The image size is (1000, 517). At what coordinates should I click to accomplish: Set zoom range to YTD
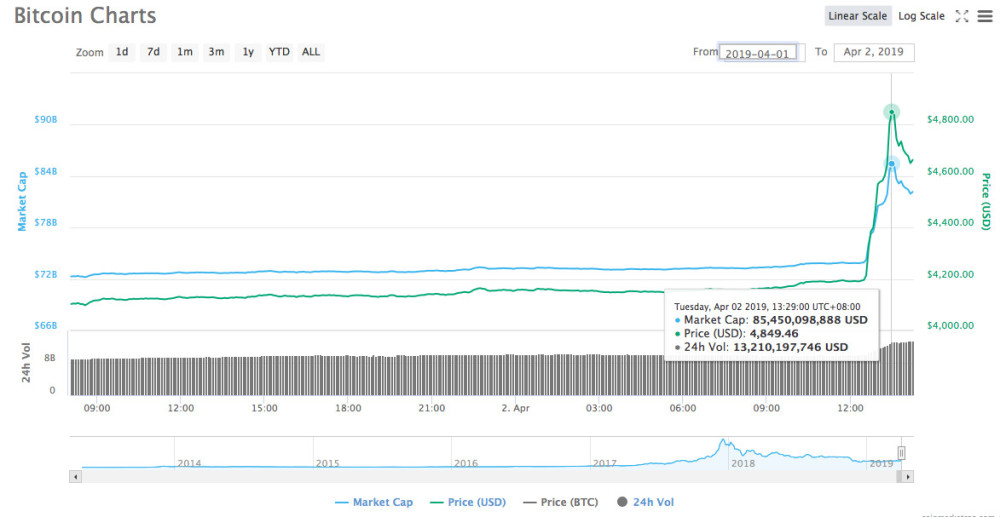point(279,52)
